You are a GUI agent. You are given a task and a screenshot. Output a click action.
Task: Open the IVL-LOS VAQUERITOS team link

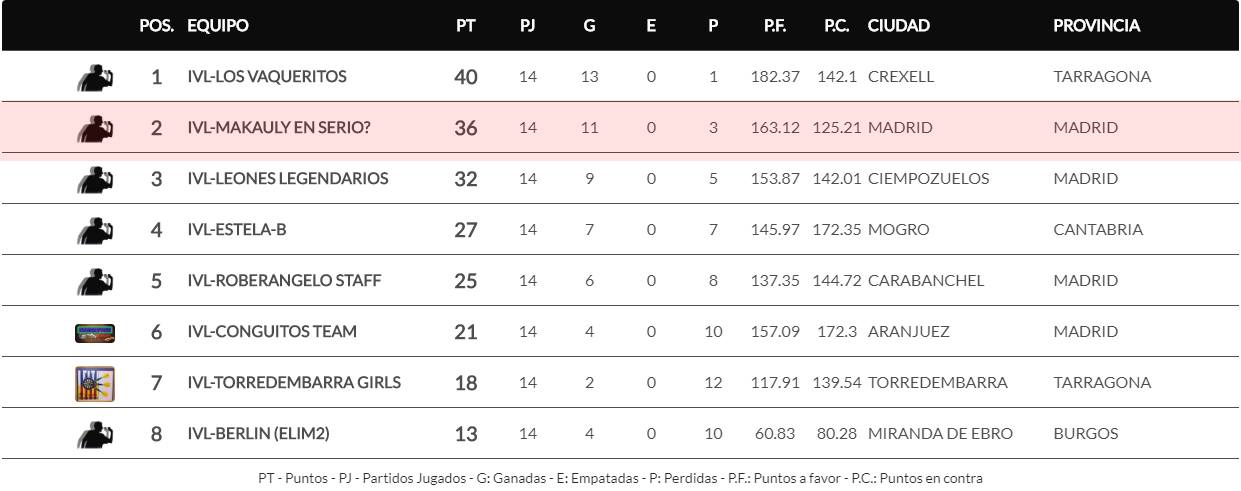click(267, 77)
